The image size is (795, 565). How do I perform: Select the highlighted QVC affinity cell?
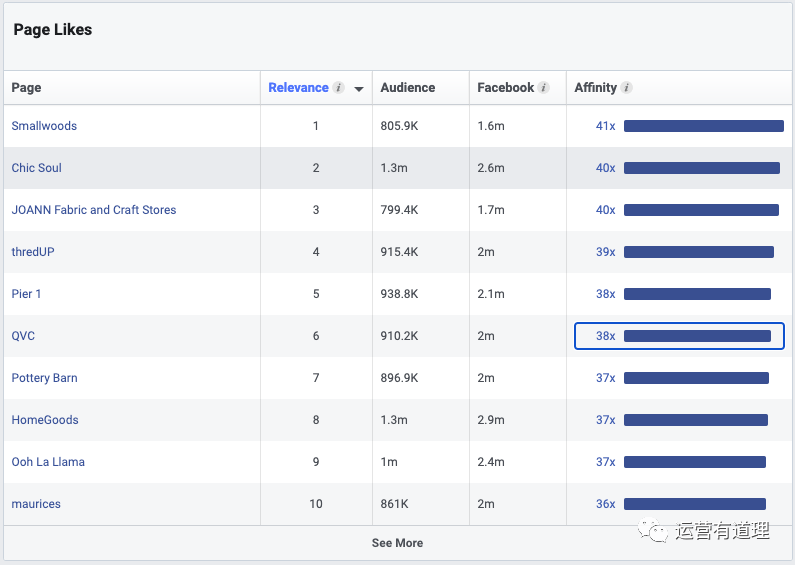click(679, 336)
